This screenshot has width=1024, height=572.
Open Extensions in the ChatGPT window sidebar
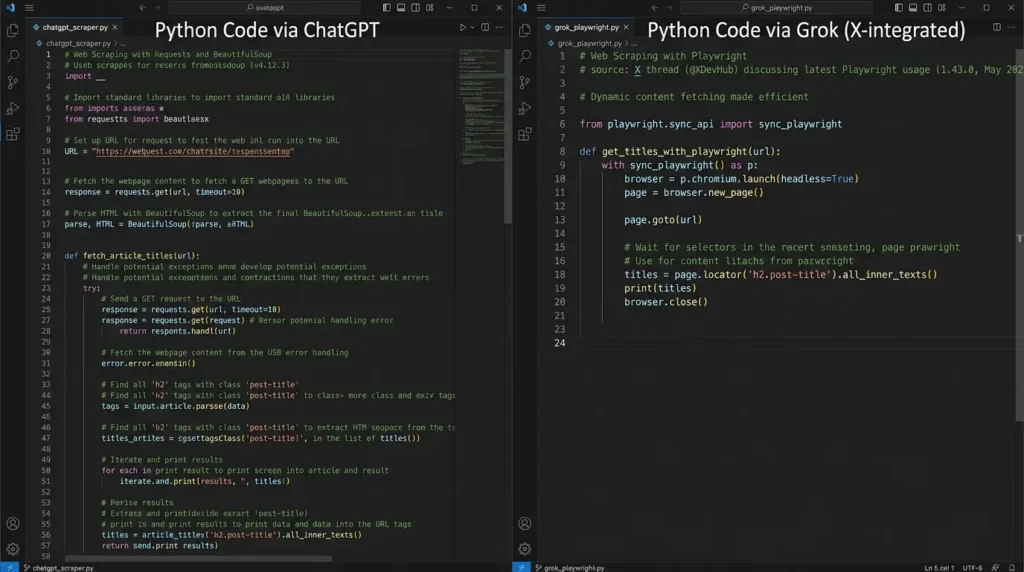click(12, 135)
